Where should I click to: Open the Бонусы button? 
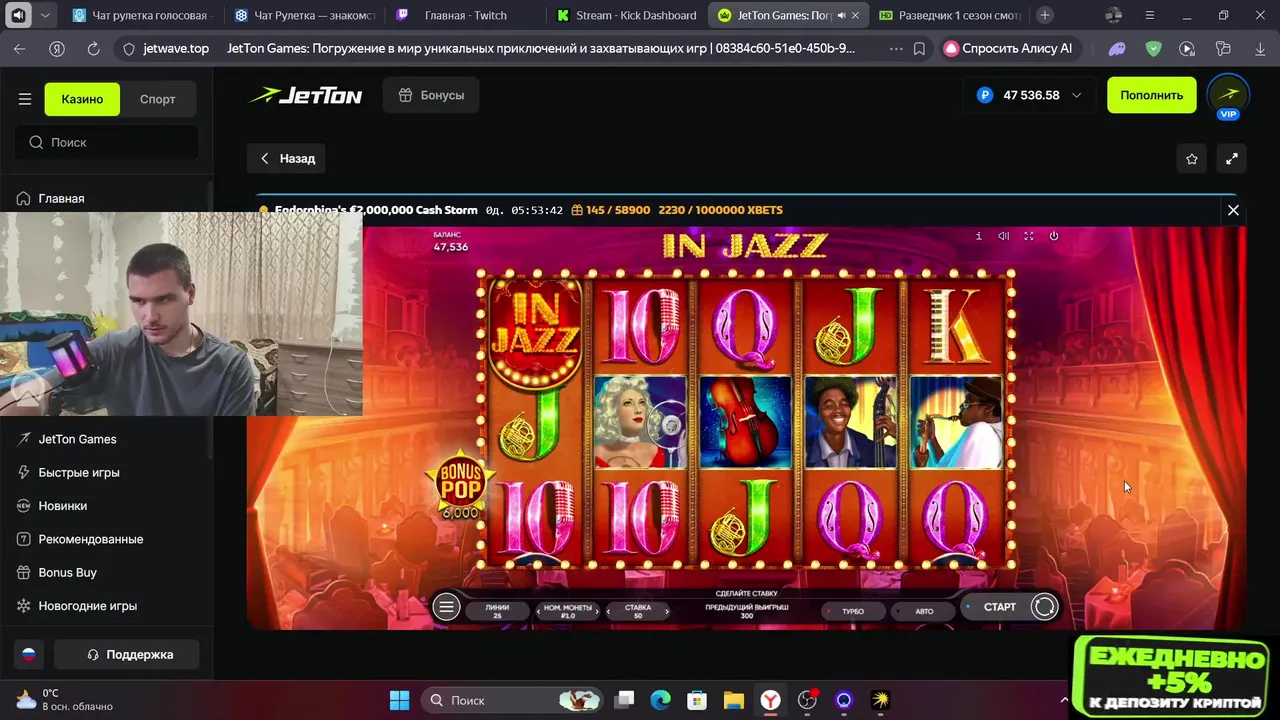pos(431,95)
